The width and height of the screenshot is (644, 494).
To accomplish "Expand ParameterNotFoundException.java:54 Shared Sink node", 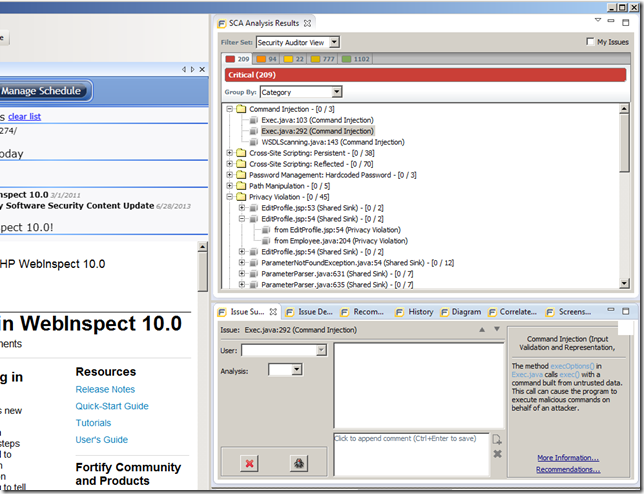I will [x=242, y=263].
